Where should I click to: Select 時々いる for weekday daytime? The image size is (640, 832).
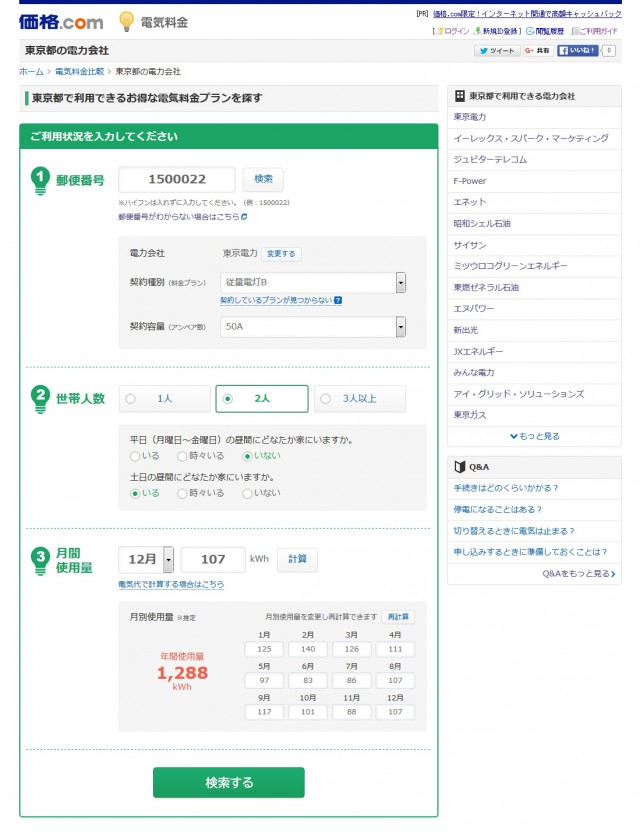(x=200, y=456)
